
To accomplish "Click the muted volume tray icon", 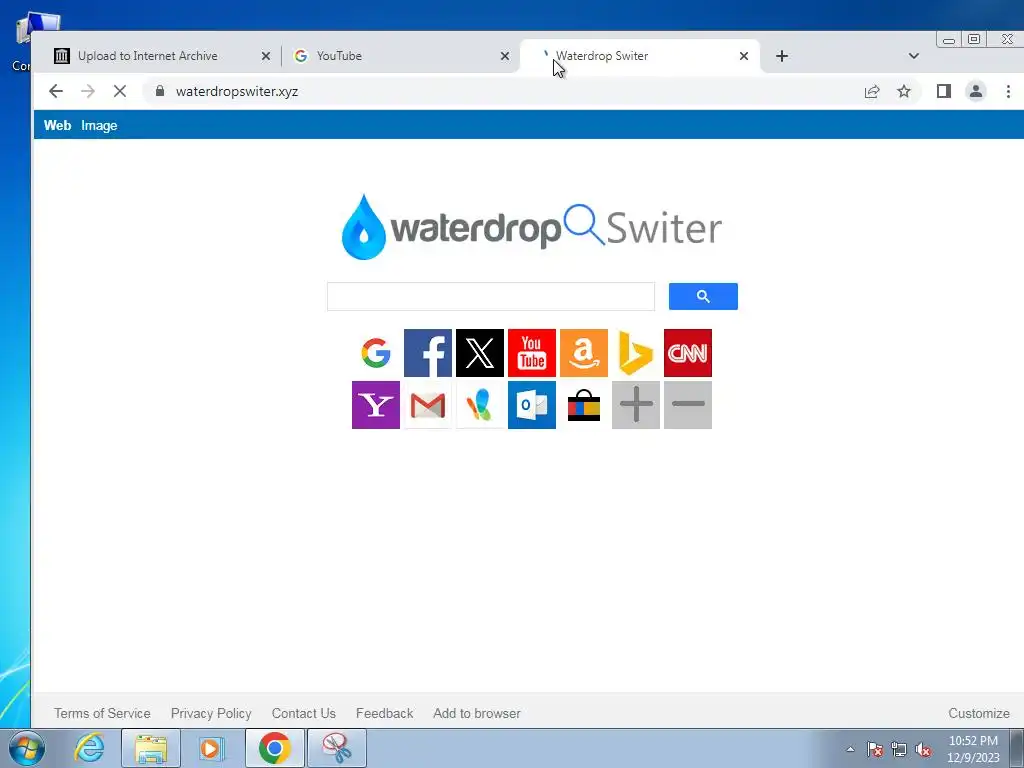I will 923,749.
